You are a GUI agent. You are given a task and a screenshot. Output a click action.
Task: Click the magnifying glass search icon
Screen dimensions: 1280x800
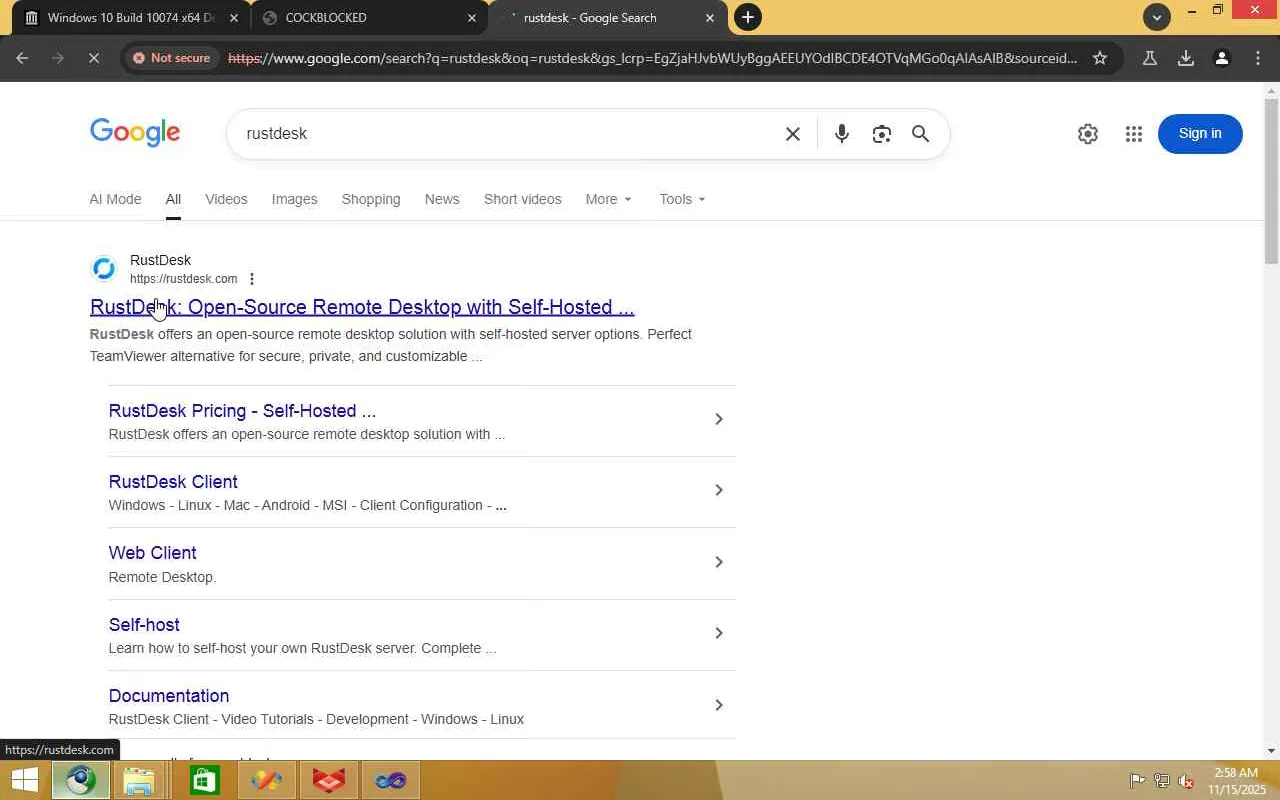coord(921,134)
